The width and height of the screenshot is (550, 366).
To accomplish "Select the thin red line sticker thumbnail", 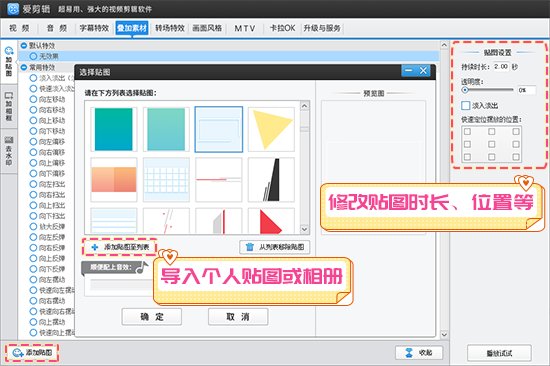I will coord(219,179).
